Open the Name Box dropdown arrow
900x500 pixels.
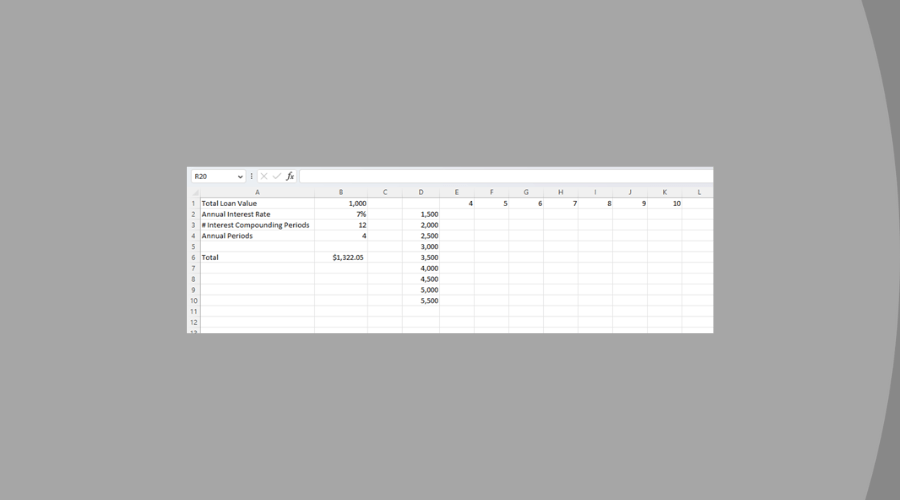(240, 177)
